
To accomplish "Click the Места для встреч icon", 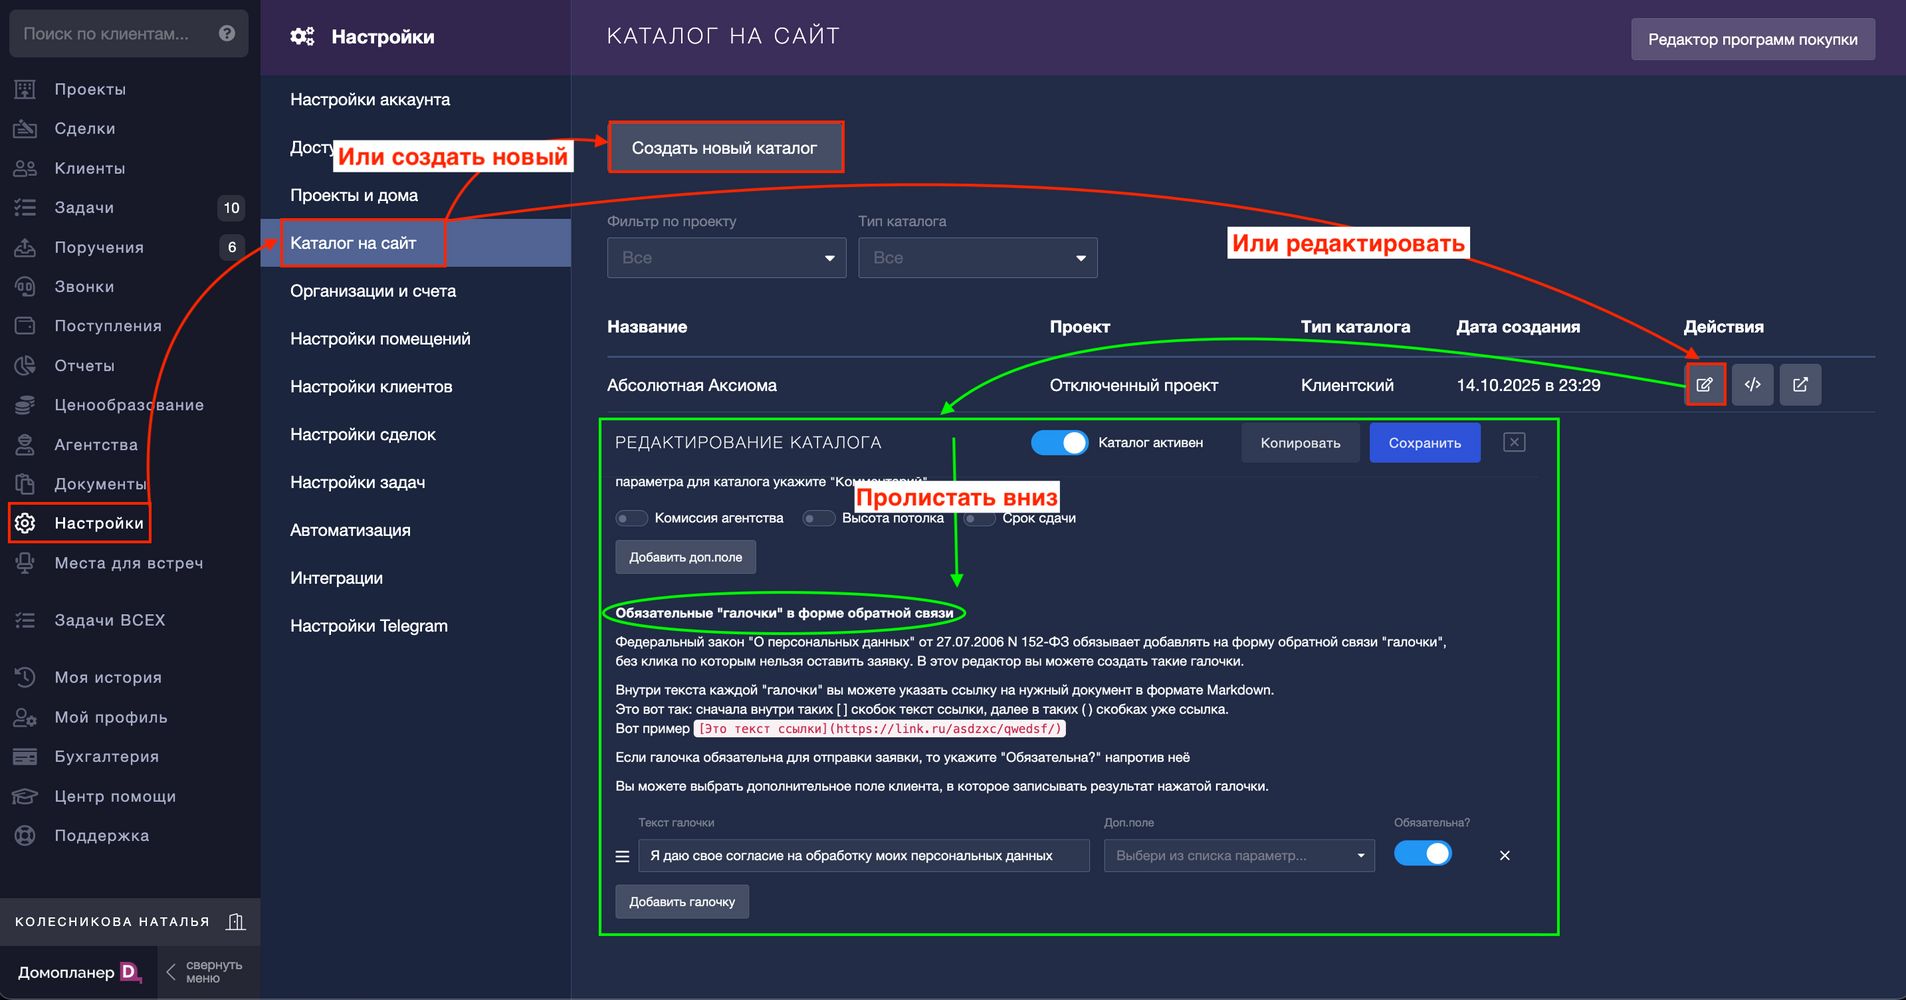I will click(x=25, y=563).
